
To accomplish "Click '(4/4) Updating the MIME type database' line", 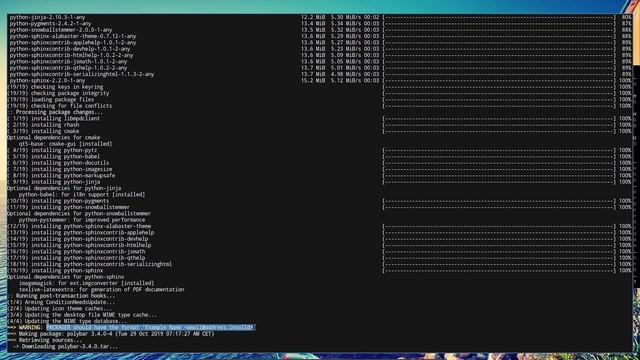I will tap(67, 321).
